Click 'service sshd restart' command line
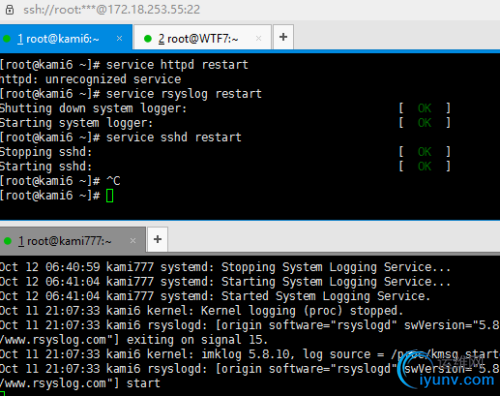 click(121, 137)
